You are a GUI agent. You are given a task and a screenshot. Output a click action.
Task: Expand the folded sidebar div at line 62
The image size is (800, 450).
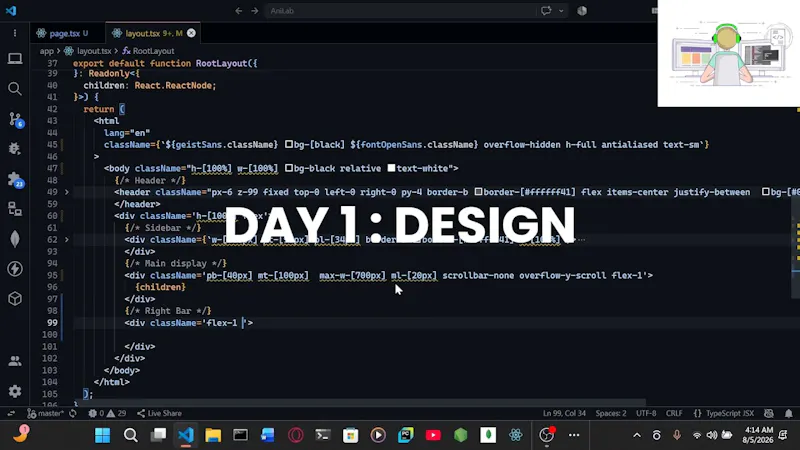pos(67,240)
